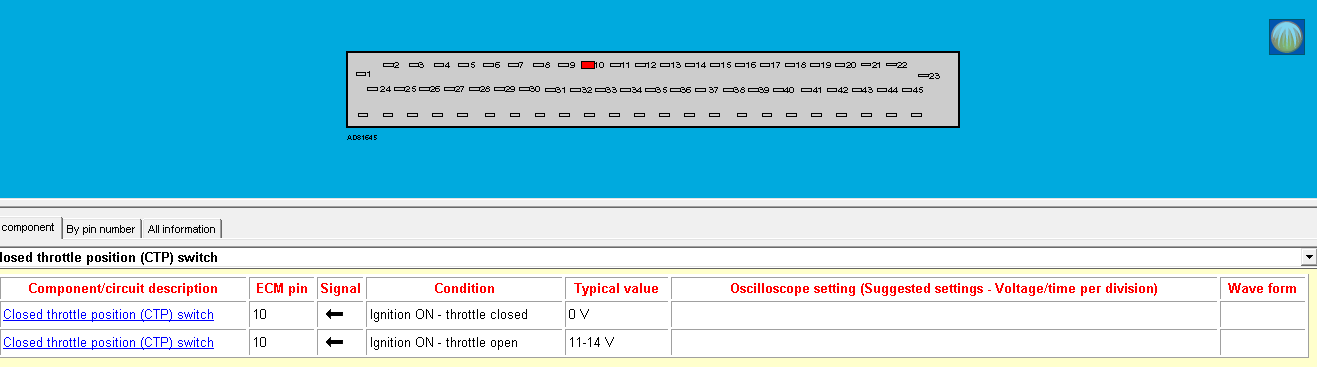The width and height of the screenshot is (1317, 367).
Task: Click the signal arrow for throttle open row
Action: [335, 343]
